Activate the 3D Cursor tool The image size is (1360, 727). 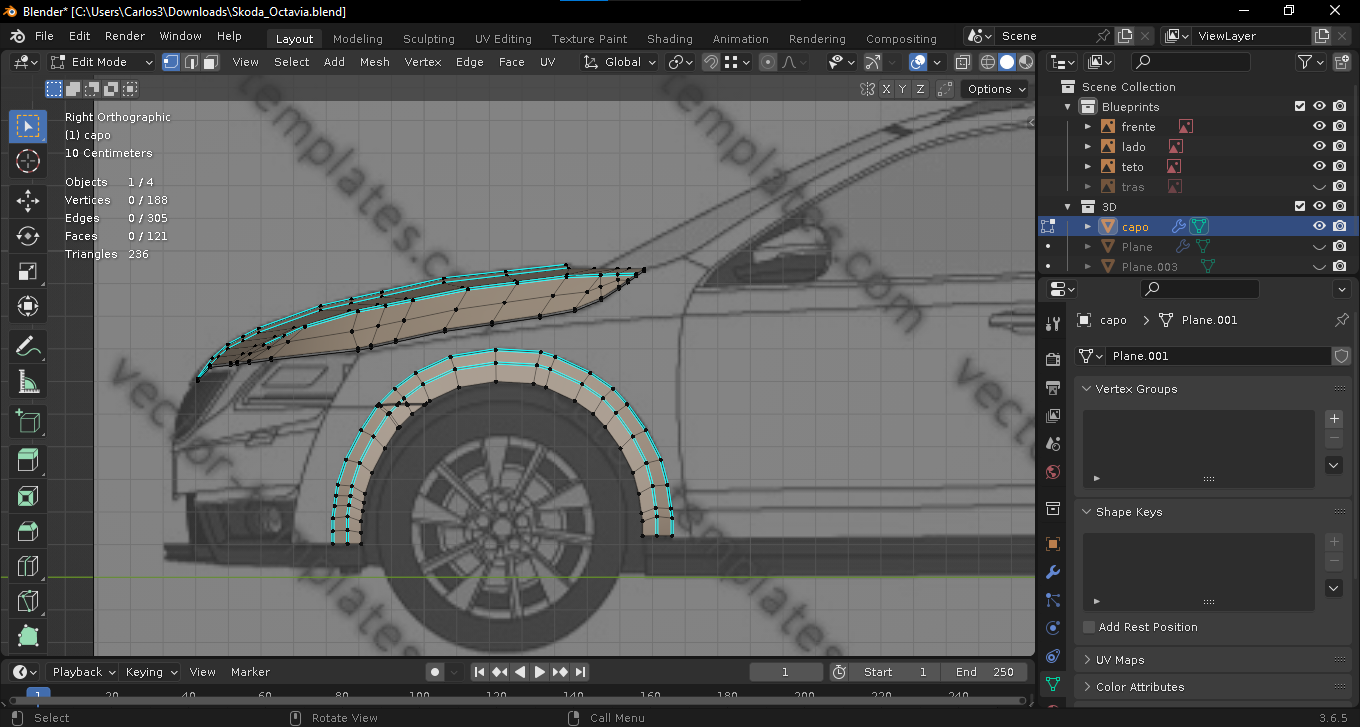pyautogui.click(x=28, y=161)
